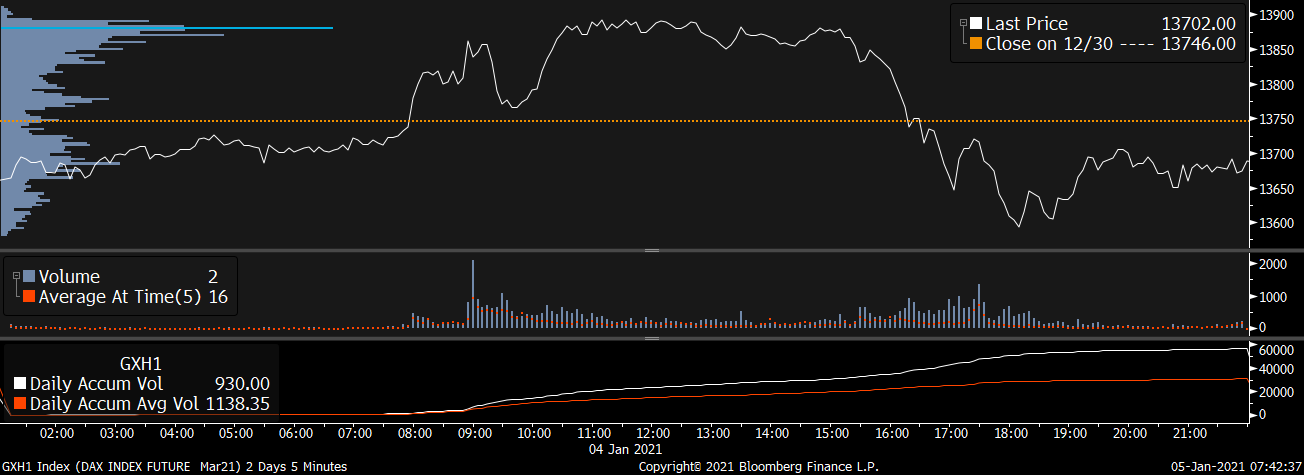The height and width of the screenshot is (475, 1304).
Task: Click the 13600 price axis label
Action: tap(1279, 223)
